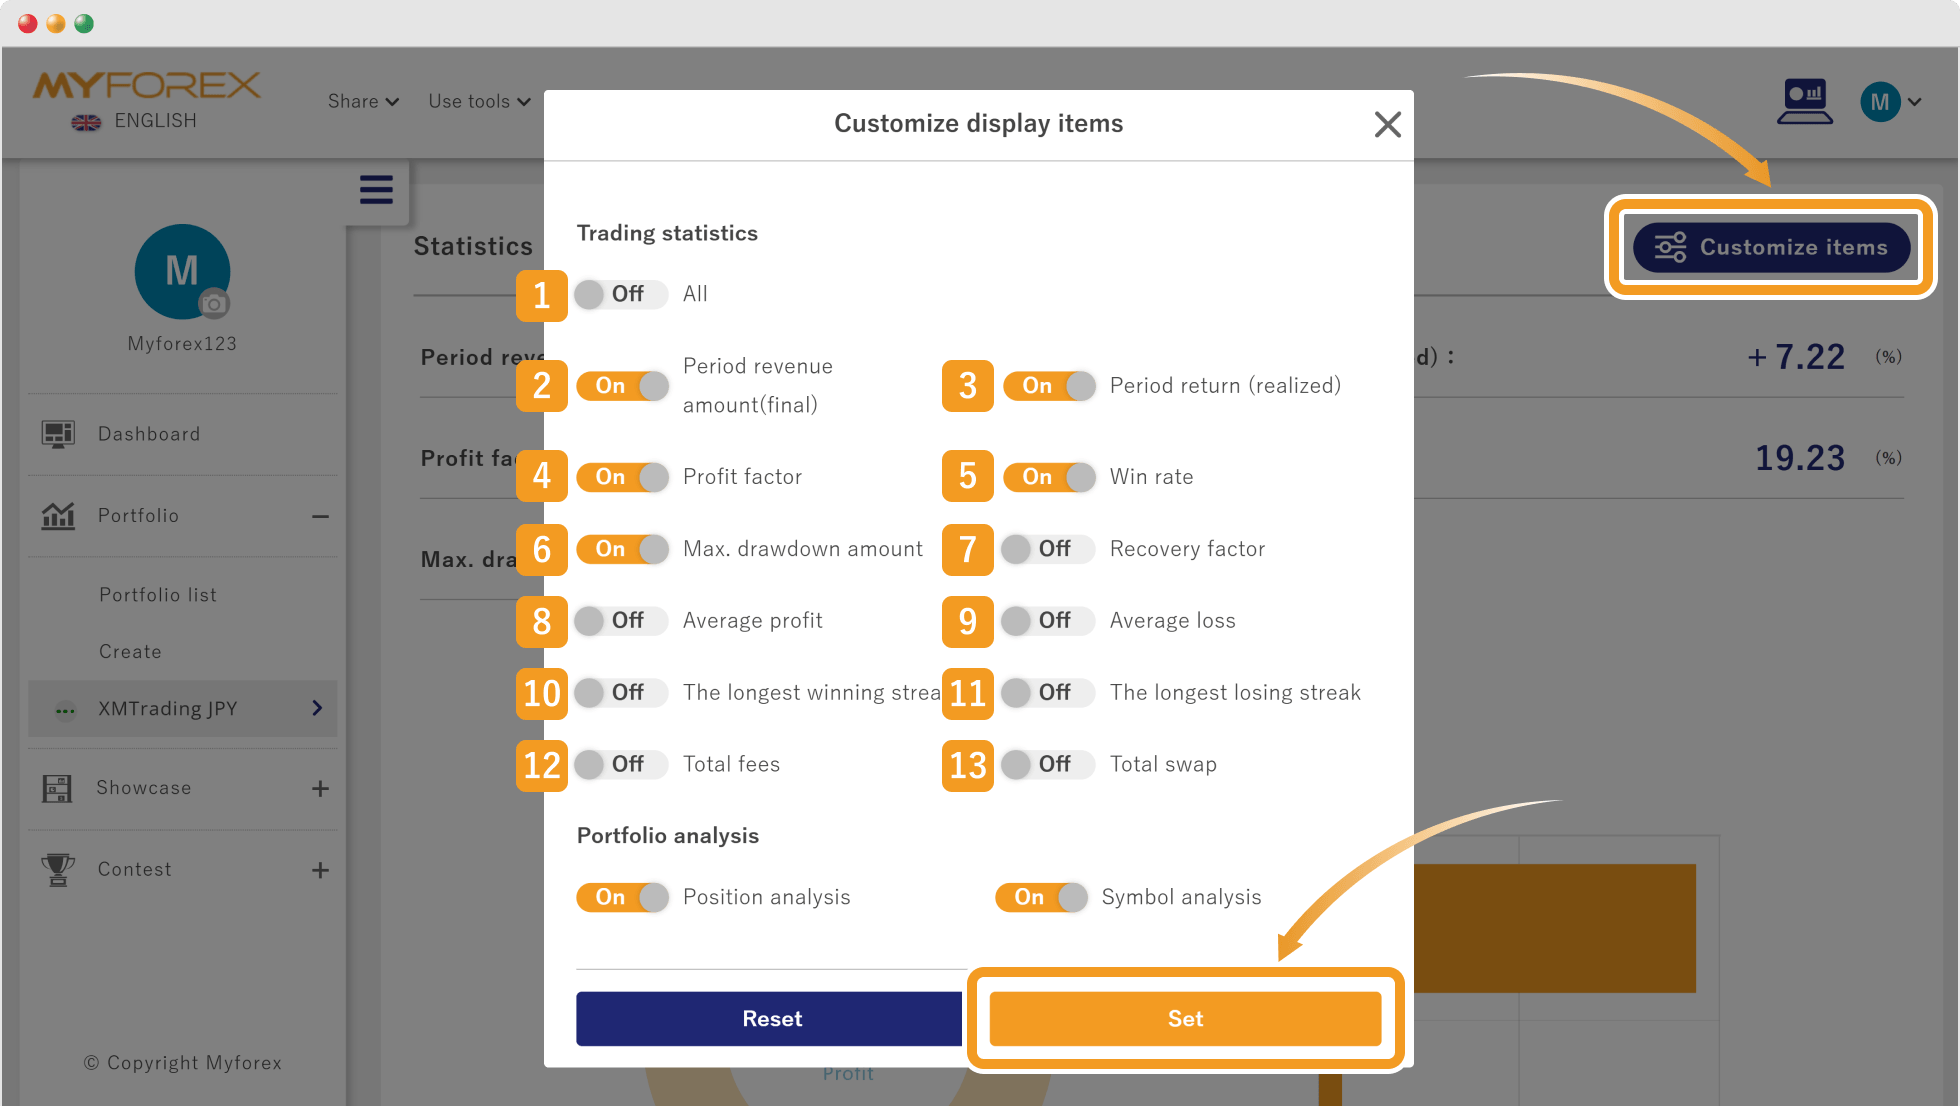Expand the Contest section plus sign
The height and width of the screenshot is (1106, 1960).
pos(320,870)
